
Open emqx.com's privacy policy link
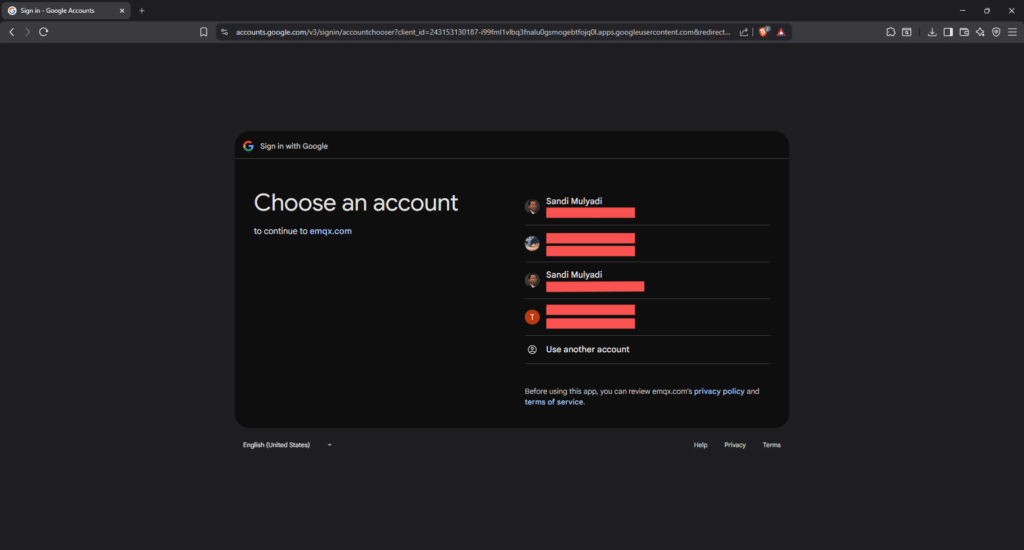pyautogui.click(x=719, y=392)
